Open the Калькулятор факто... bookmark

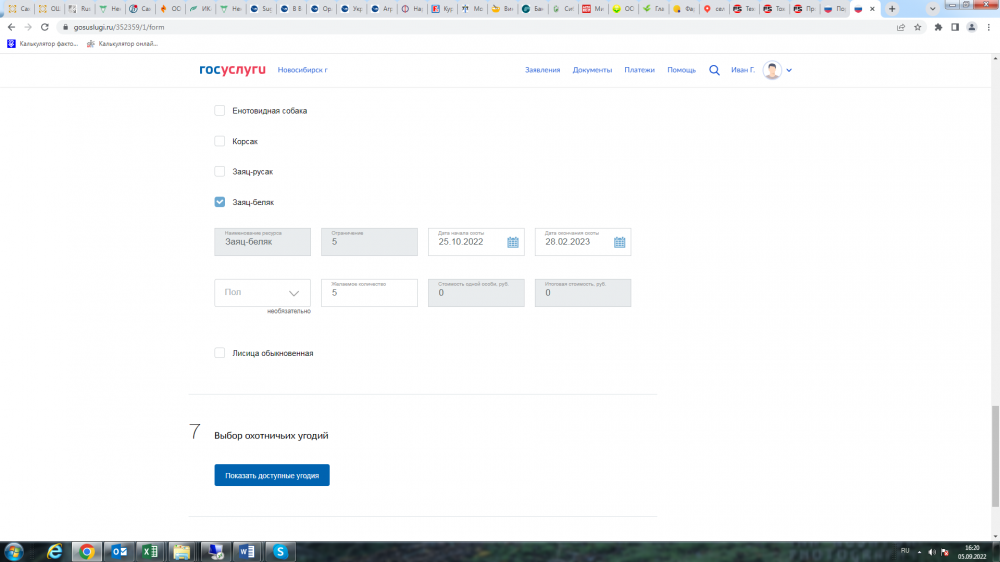tap(43, 44)
